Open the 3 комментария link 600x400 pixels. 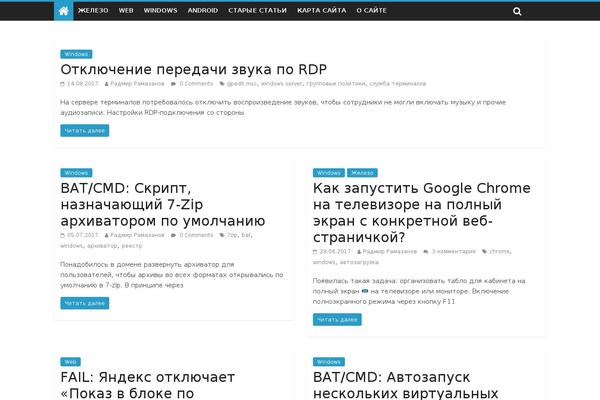[454, 251]
